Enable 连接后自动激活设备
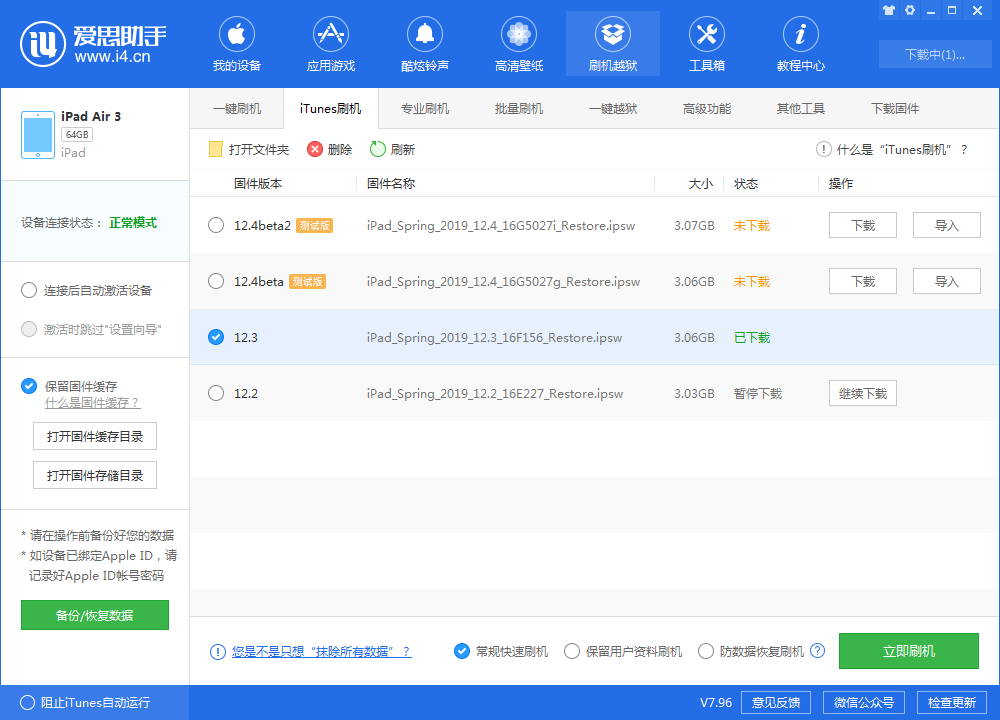Image resolution: width=1000 pixels, height=720 pixels. click(29, 292)
